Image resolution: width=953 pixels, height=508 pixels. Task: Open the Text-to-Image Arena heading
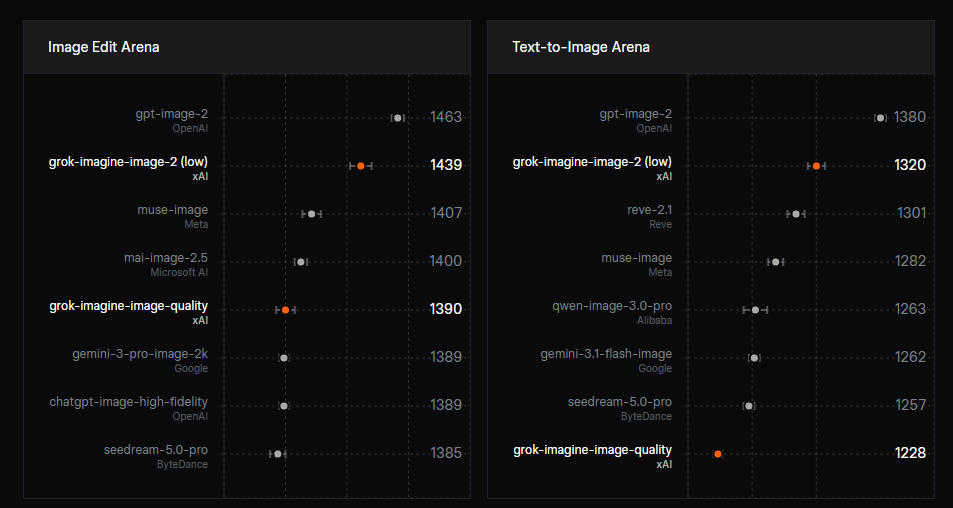tap(581, 47)
